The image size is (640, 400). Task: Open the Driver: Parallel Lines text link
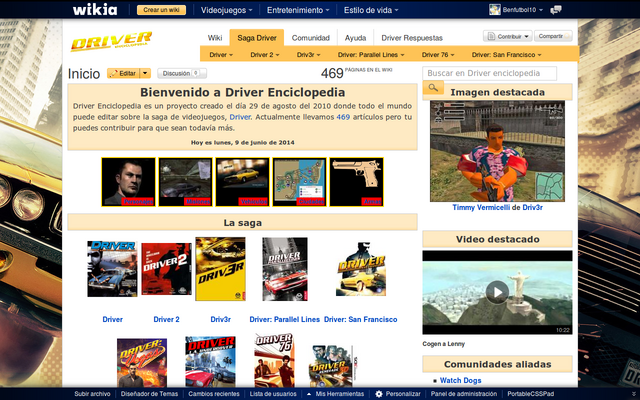(x=284, y=320)
